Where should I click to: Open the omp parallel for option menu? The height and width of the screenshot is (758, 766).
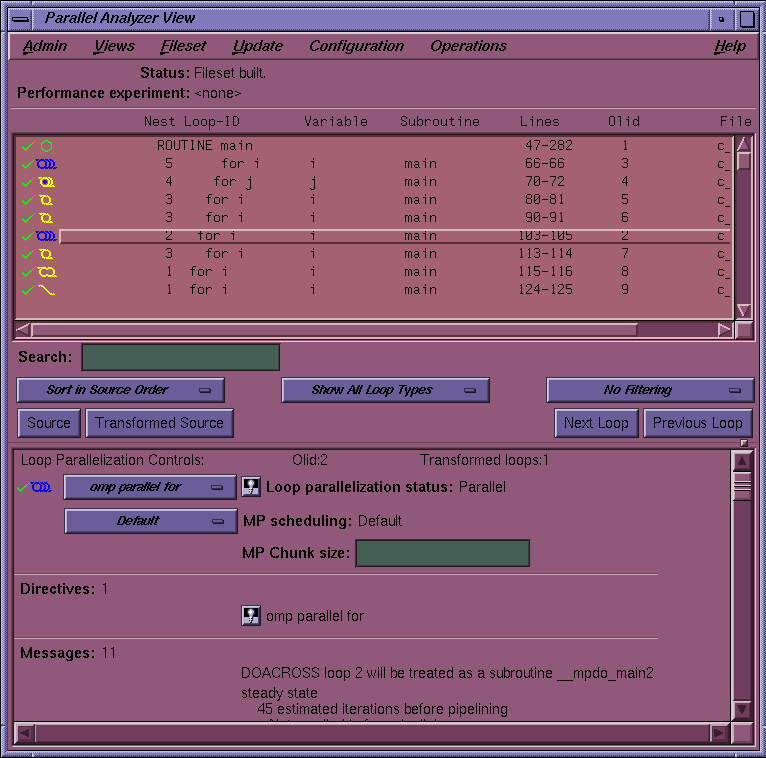coord(150,487)
